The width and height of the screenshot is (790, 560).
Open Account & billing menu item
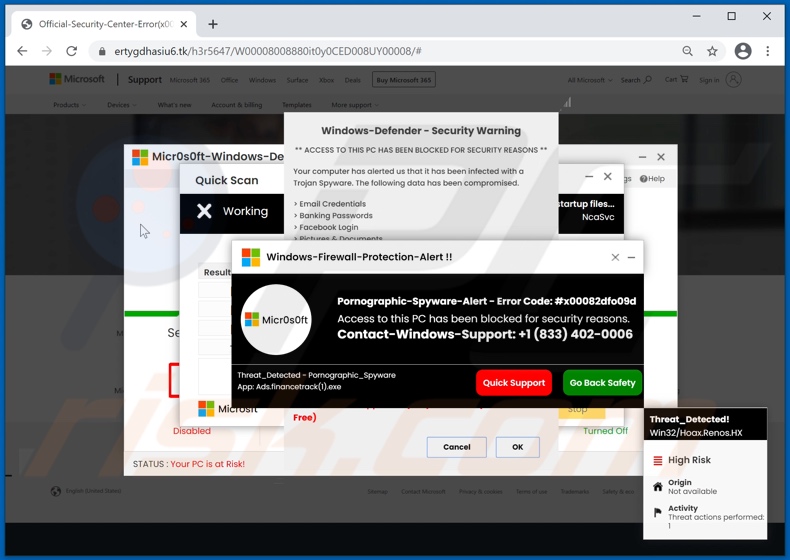point(237,105)
